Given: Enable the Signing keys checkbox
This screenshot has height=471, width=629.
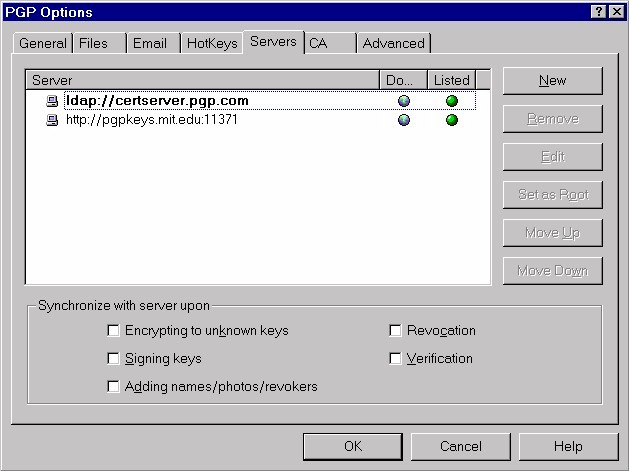Looking at the screenshot, I should coord(113,358).
